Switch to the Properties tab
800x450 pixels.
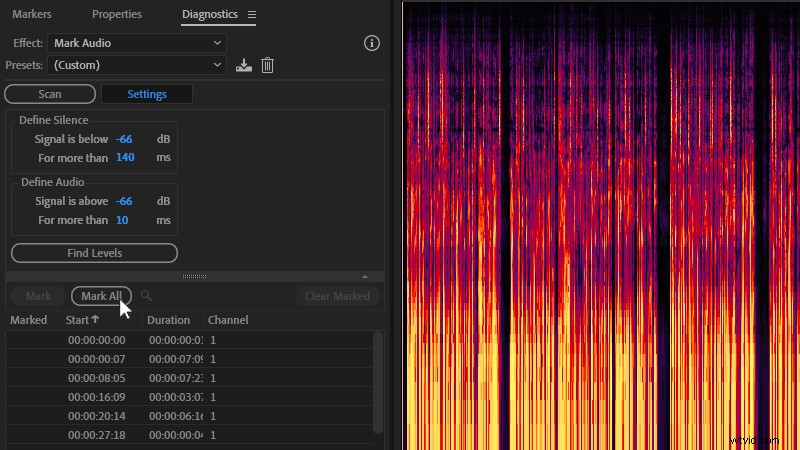coord(117,14)
